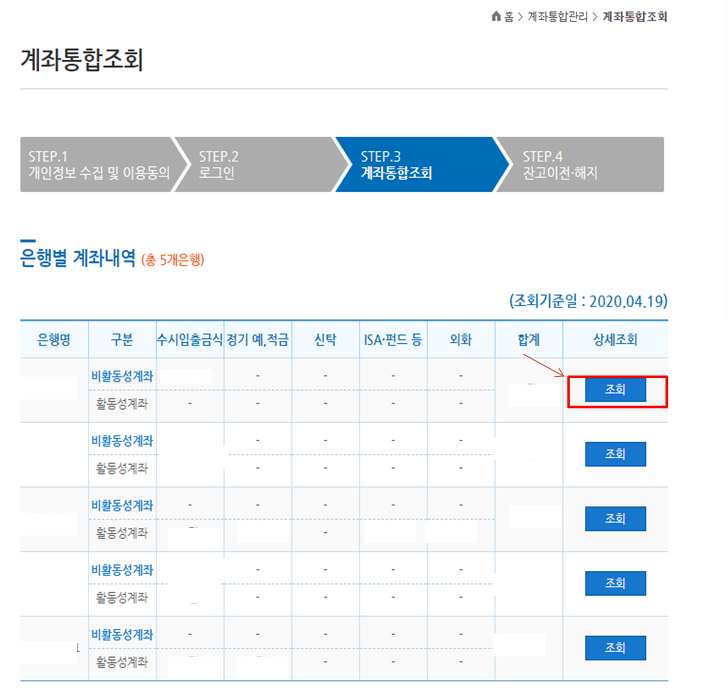Click 조회 button for the first bank
This screenshot has height=695, width=728.
tap(615, 389)
